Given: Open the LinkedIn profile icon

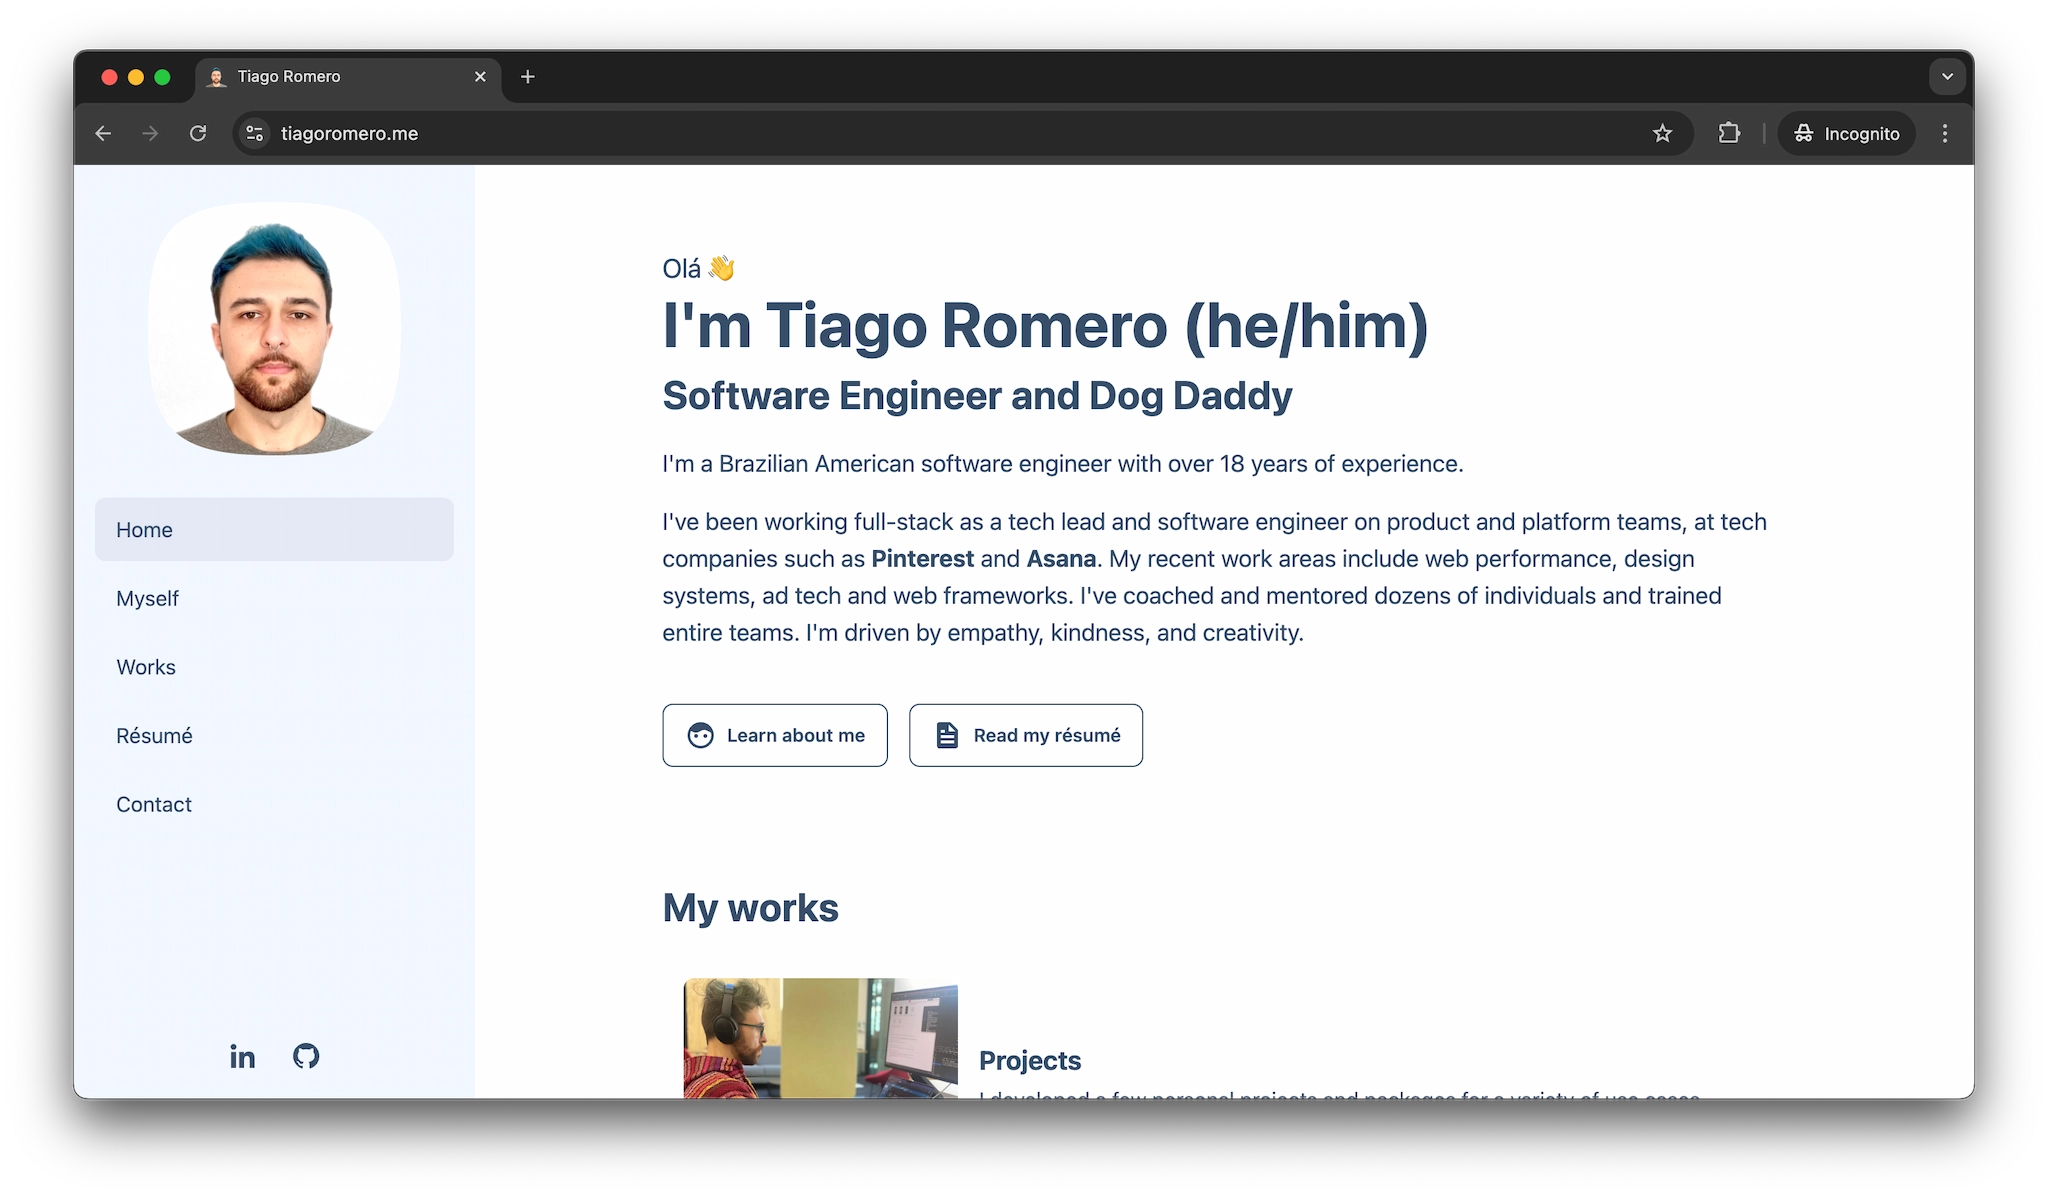Looking at the screenshot, I should tap(242, 1056).
